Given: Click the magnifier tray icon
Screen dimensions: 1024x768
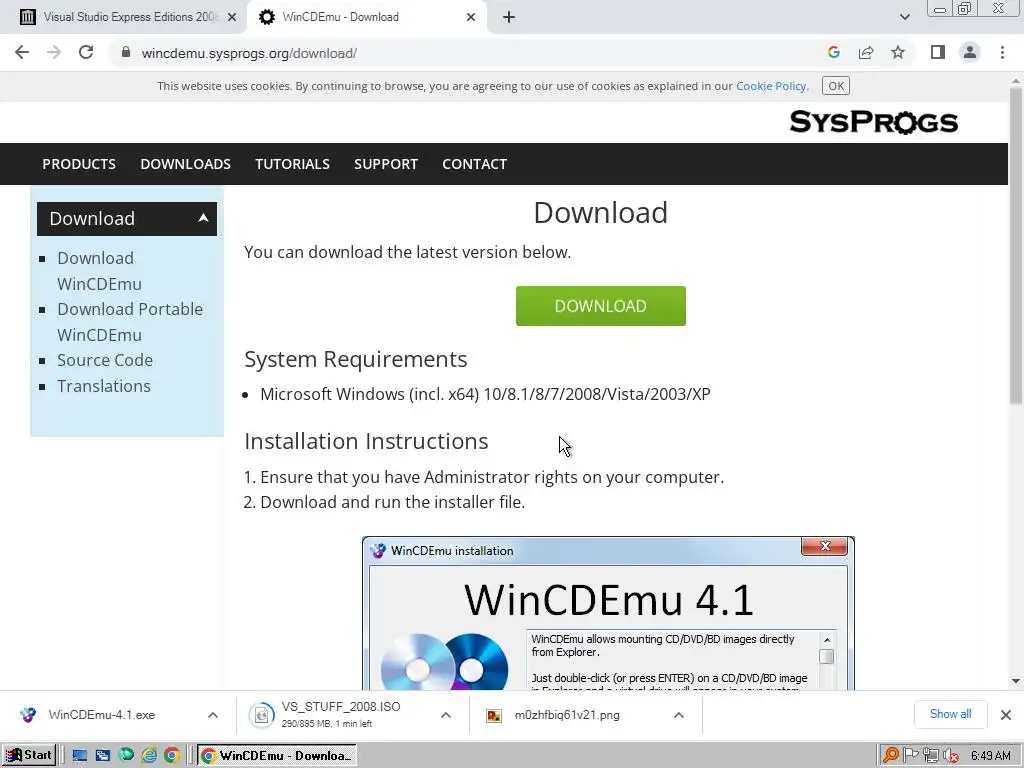Looking at the screenshot, I should [890, 756].
